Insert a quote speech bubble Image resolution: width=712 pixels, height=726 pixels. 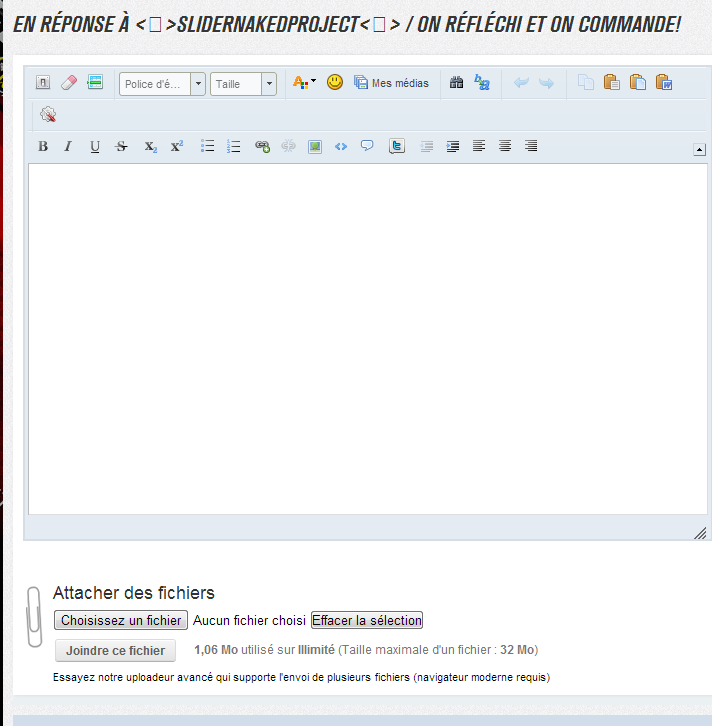[367, 146]
